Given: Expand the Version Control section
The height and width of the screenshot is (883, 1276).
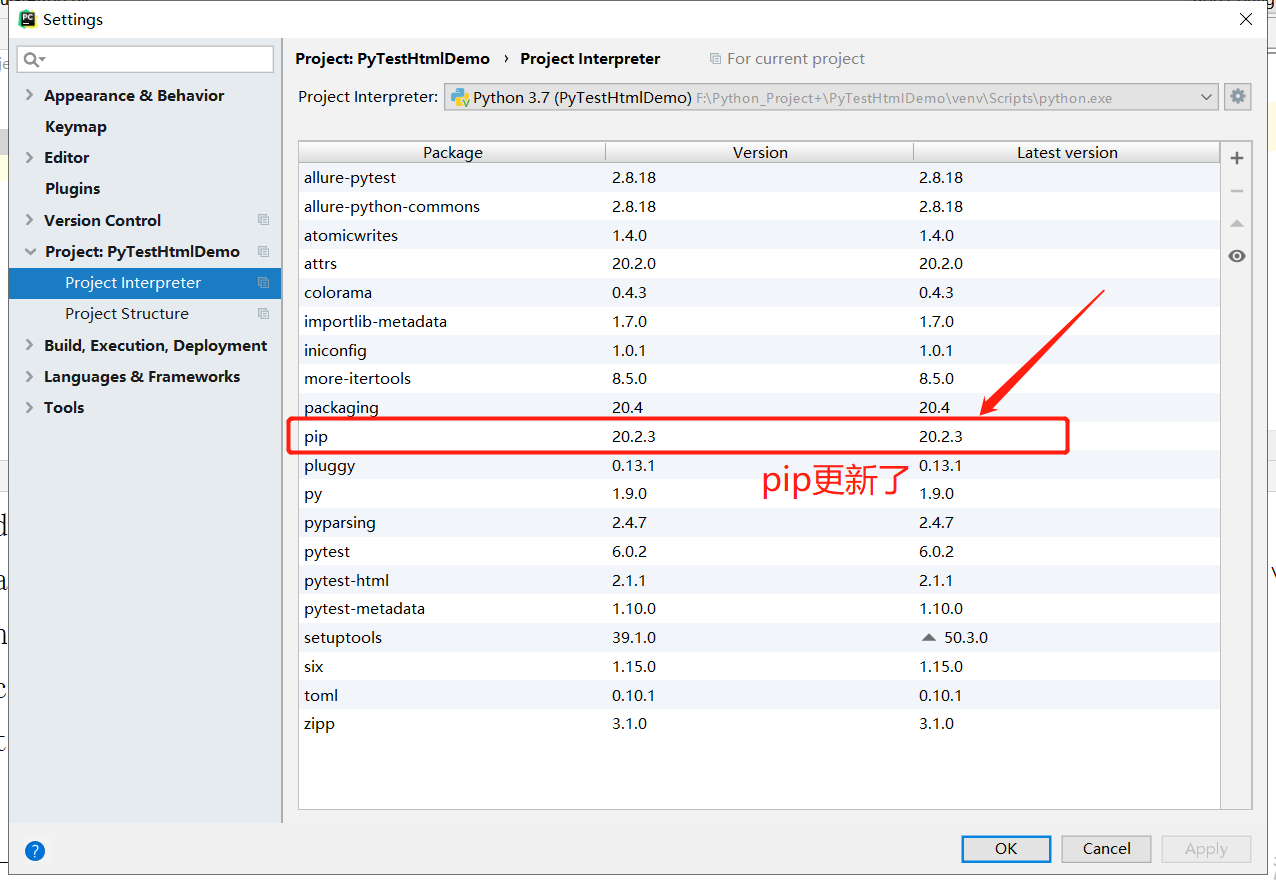Looking at the screenshot, I should tap(29, 220).
